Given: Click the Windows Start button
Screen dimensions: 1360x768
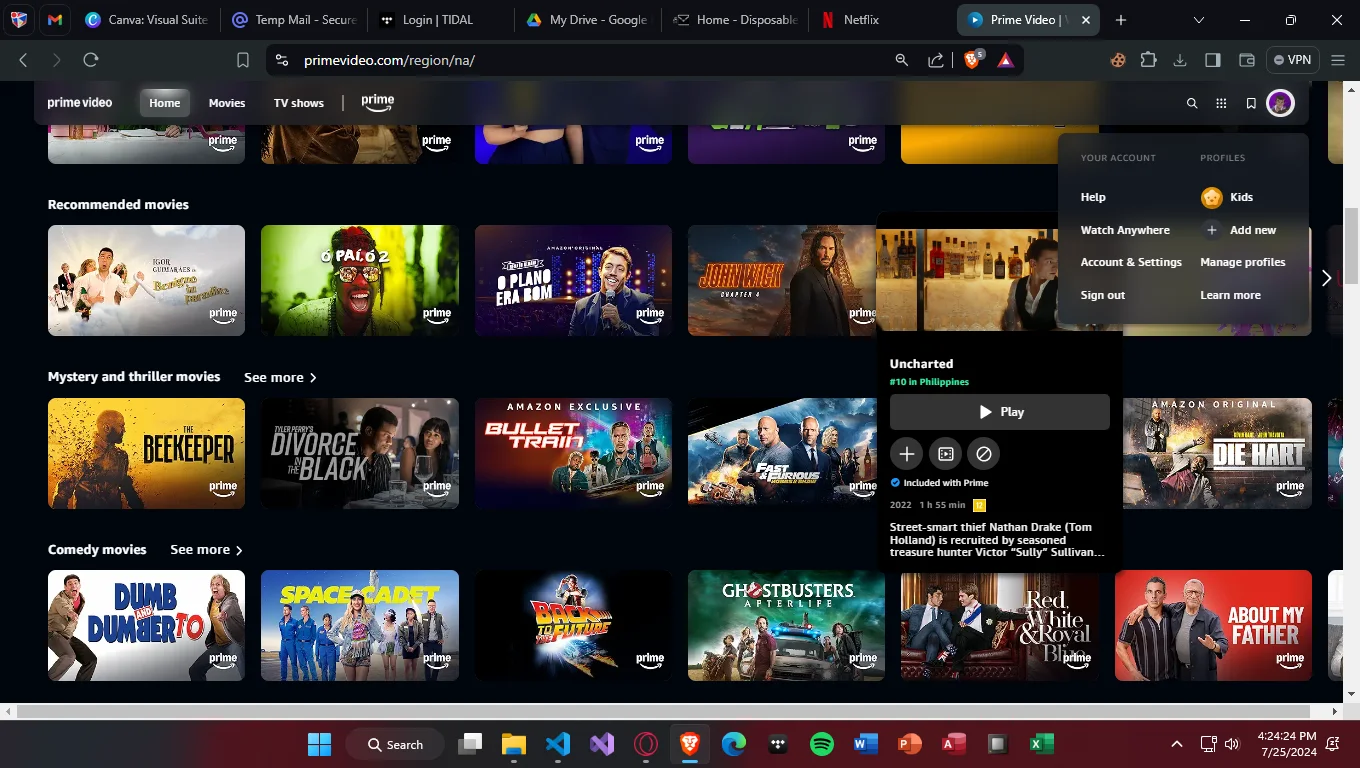Looking at the screenshot, I should click(x=319, y=744).
